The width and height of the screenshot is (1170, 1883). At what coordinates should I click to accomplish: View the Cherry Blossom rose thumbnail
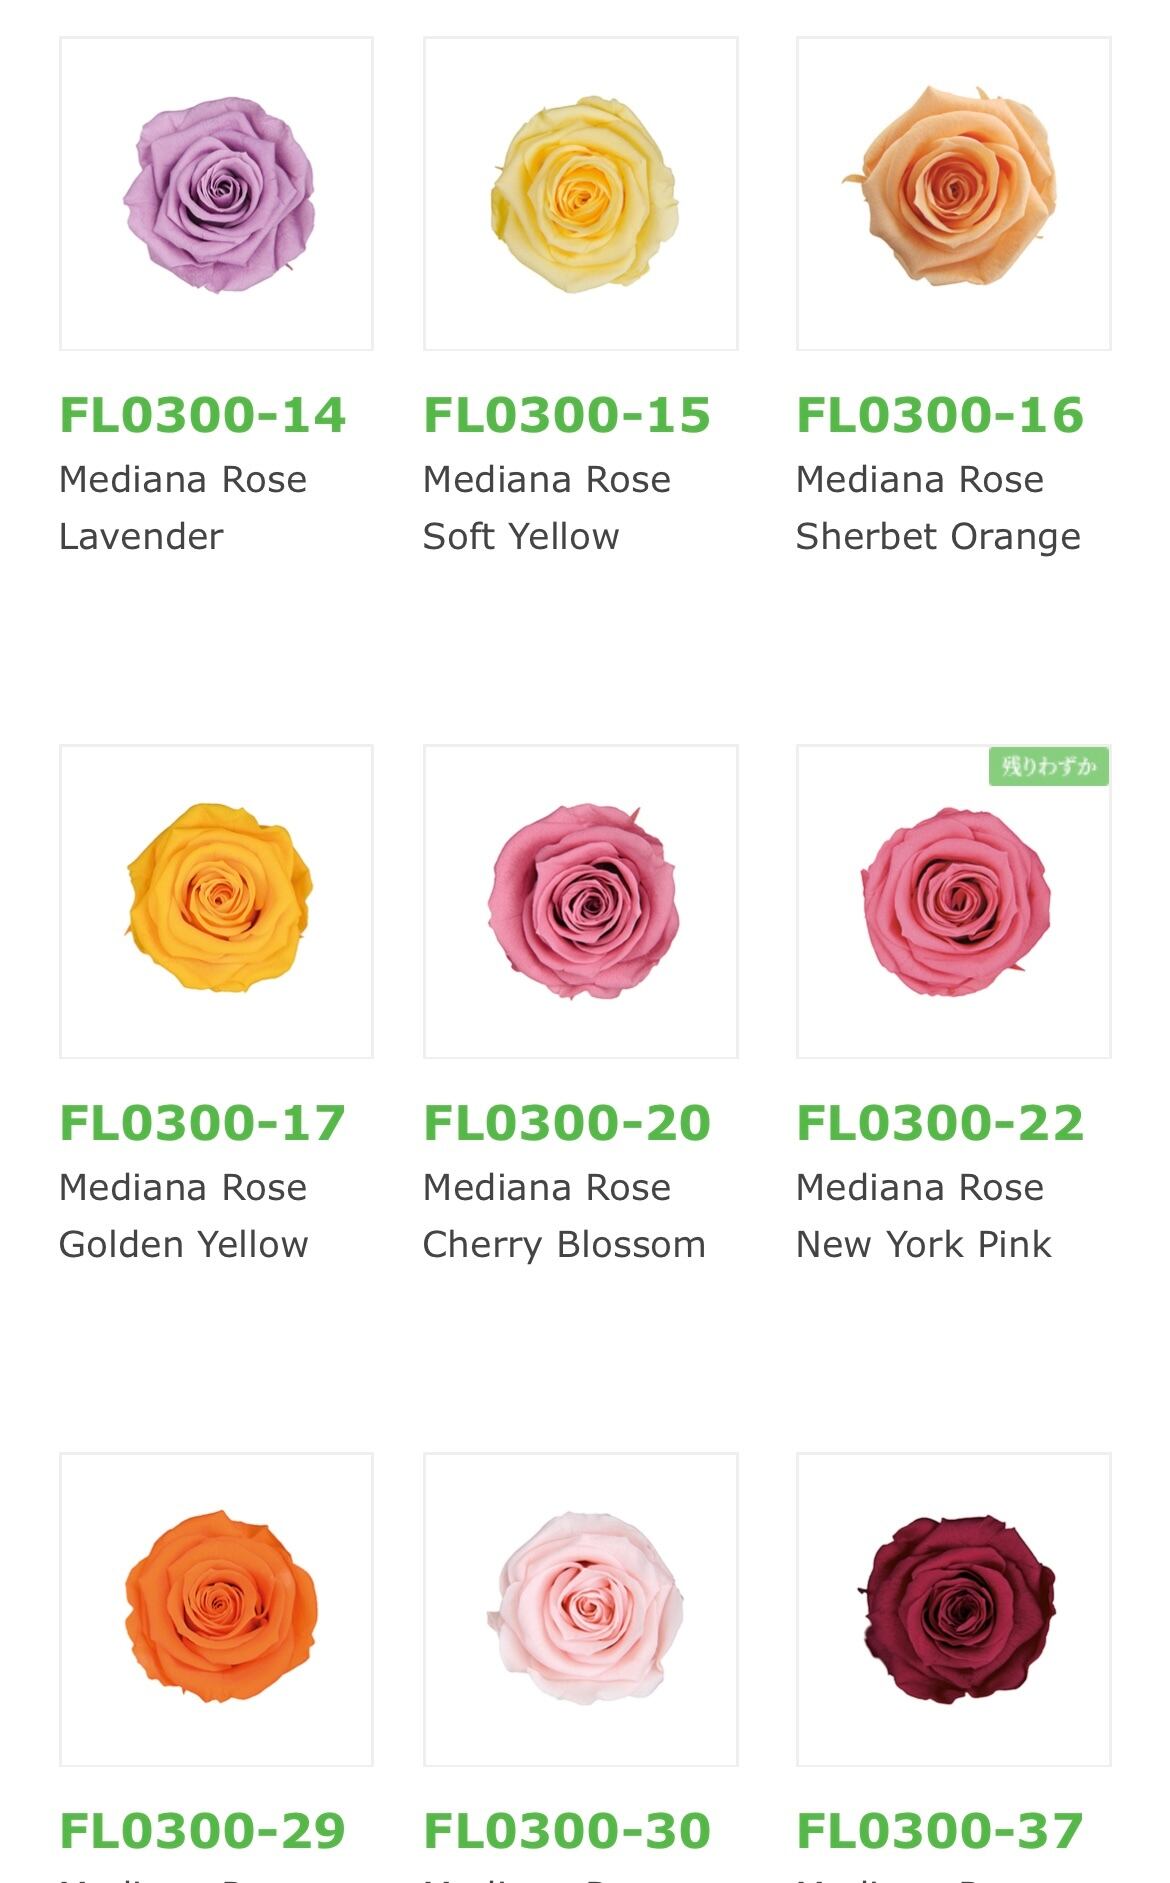coord(580,901)
